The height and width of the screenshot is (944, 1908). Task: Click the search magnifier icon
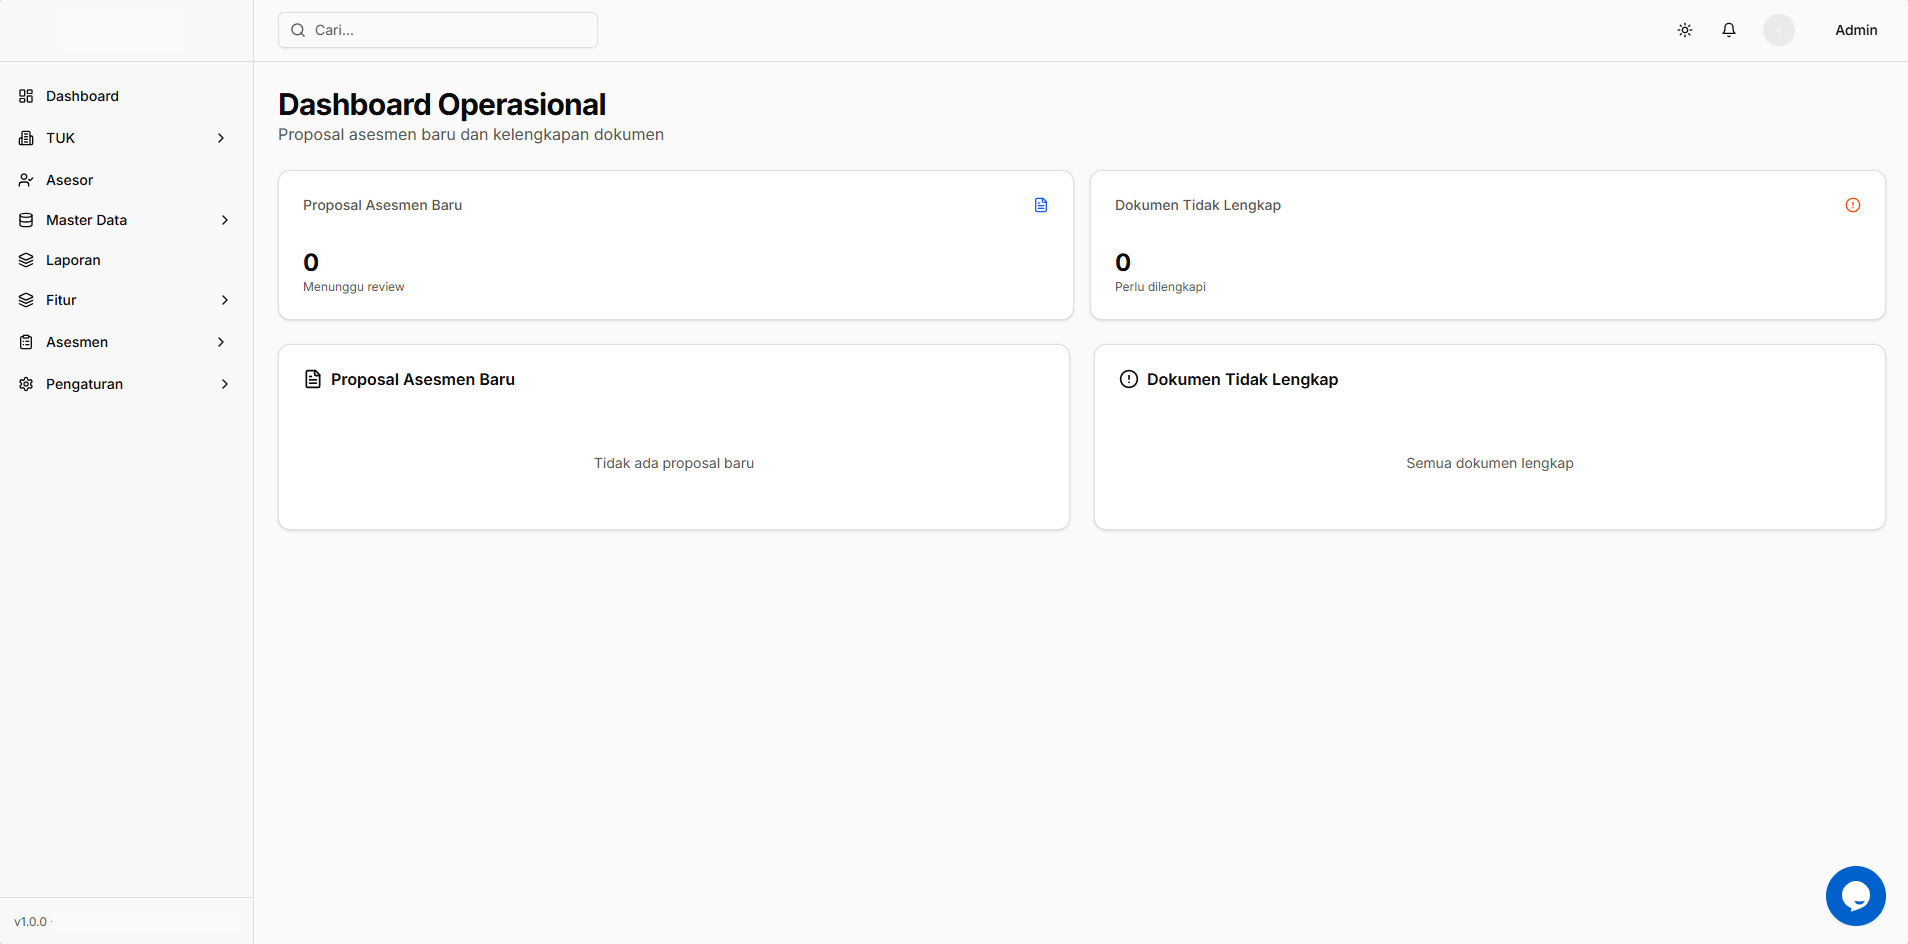coord(298,30)
